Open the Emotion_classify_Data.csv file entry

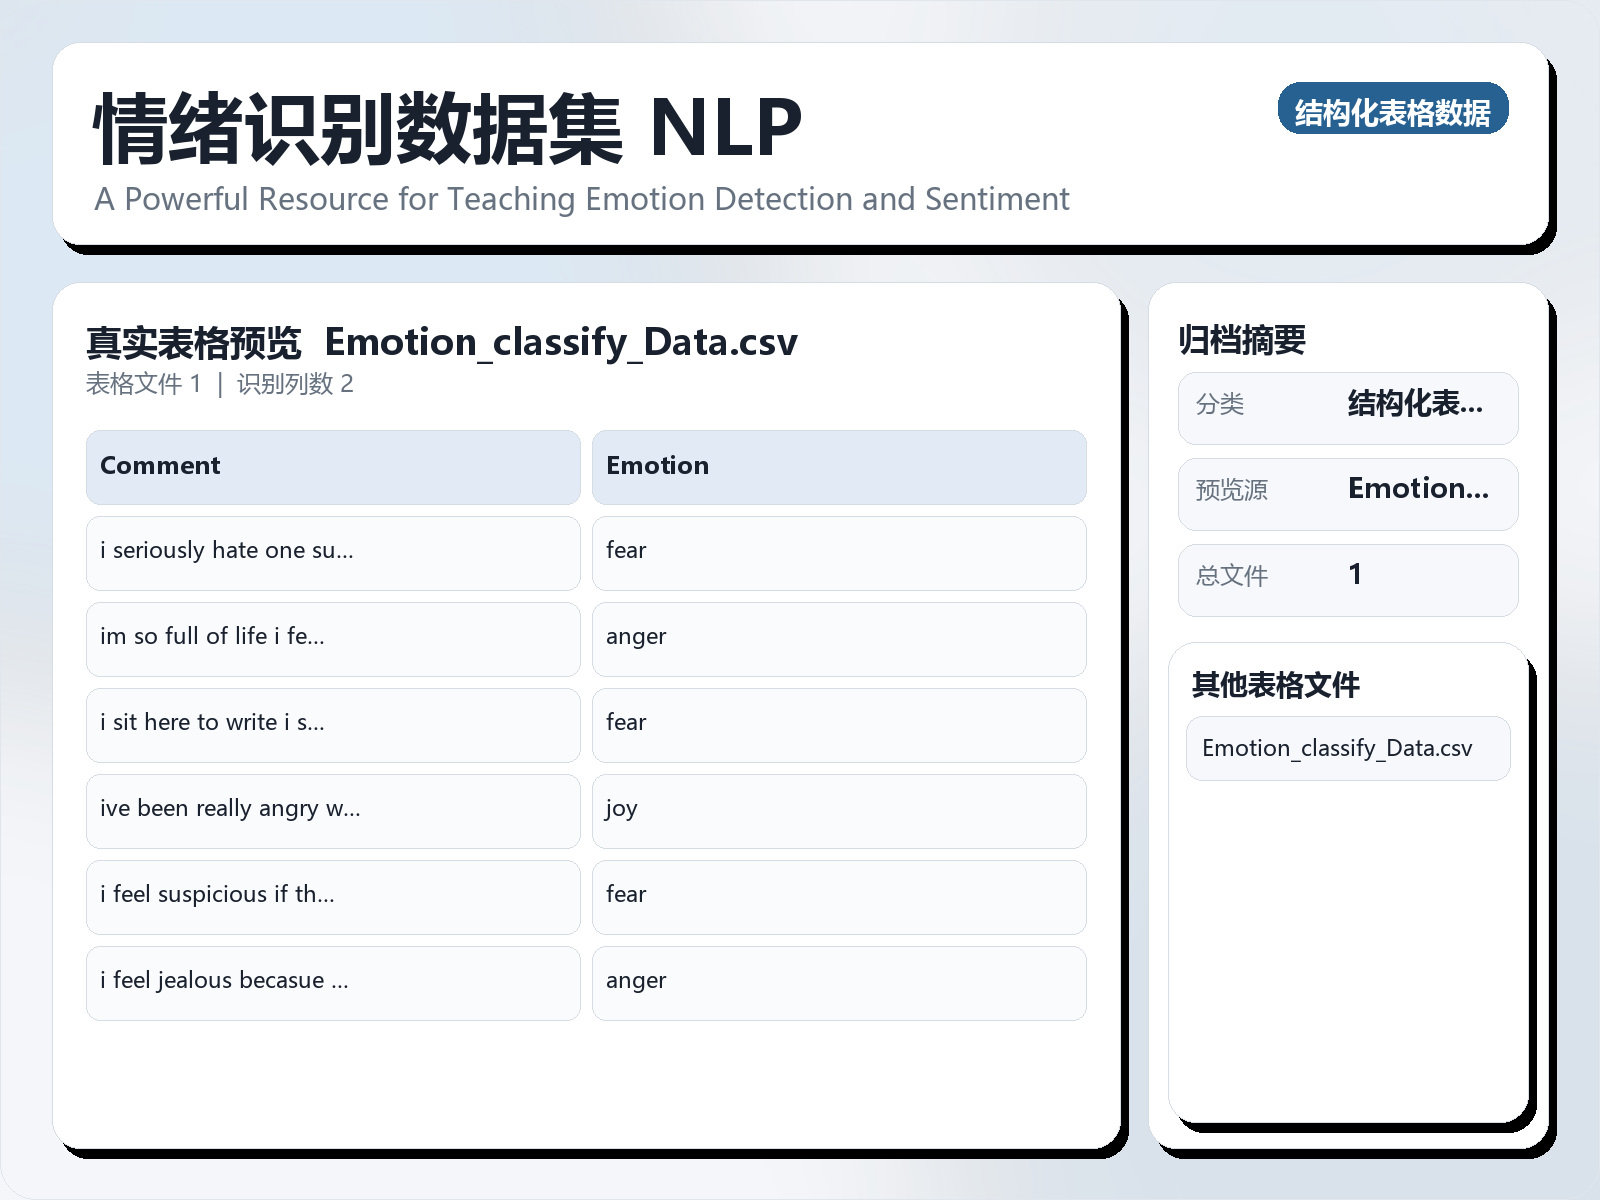click(x=1347, y=748)
